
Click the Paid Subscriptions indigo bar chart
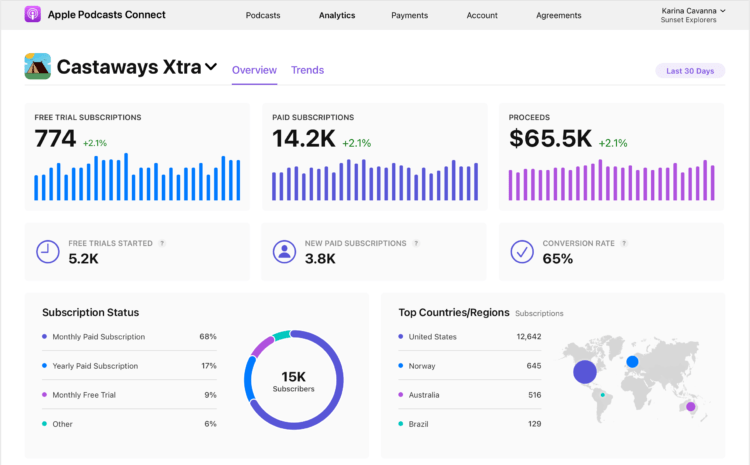pos(375,179)
